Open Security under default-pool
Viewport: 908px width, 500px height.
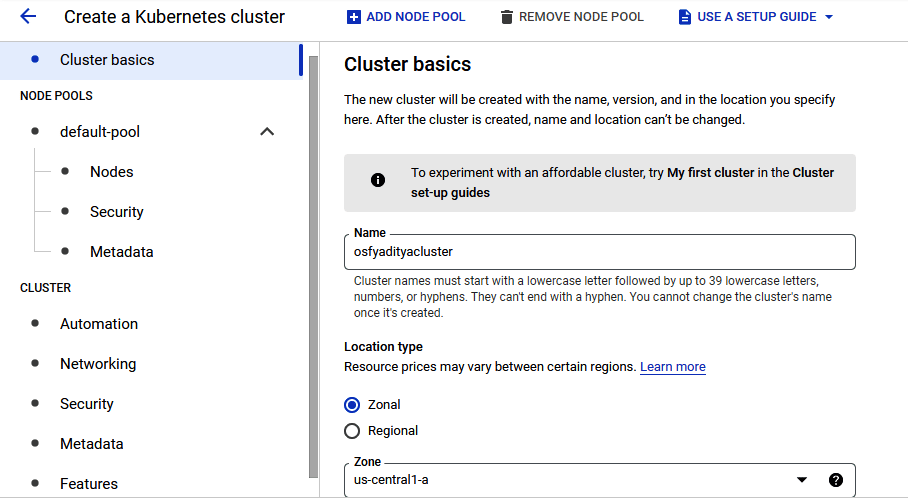[116, 212]
